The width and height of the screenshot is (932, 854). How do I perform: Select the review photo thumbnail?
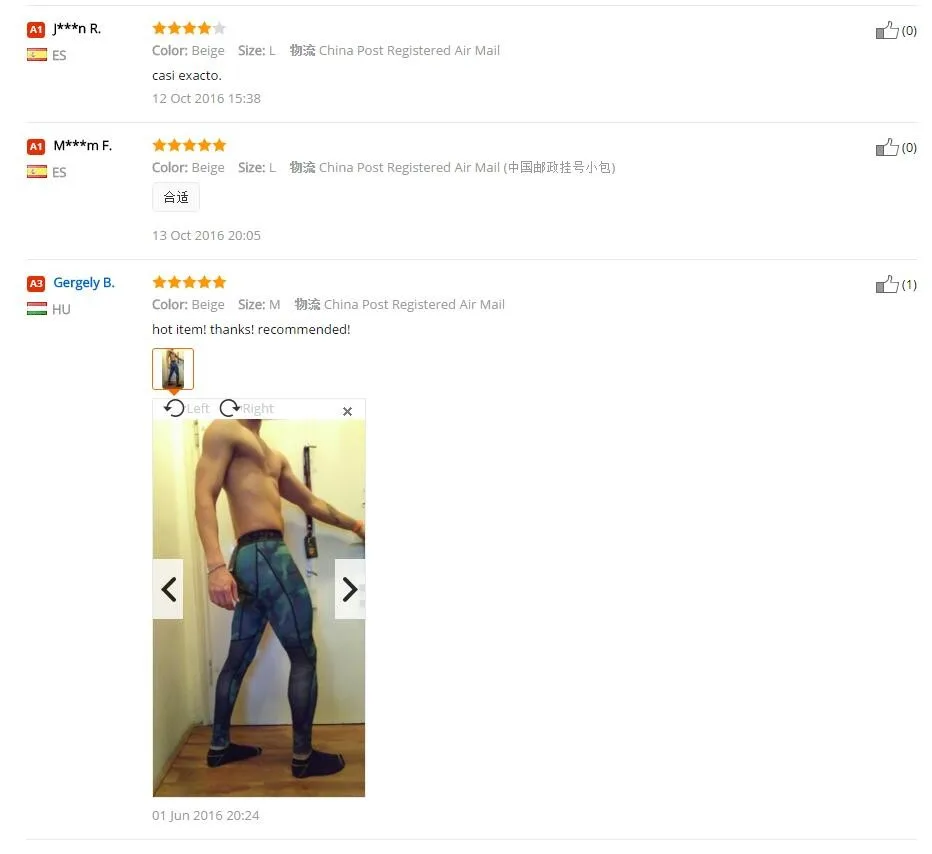click(173, 369)
